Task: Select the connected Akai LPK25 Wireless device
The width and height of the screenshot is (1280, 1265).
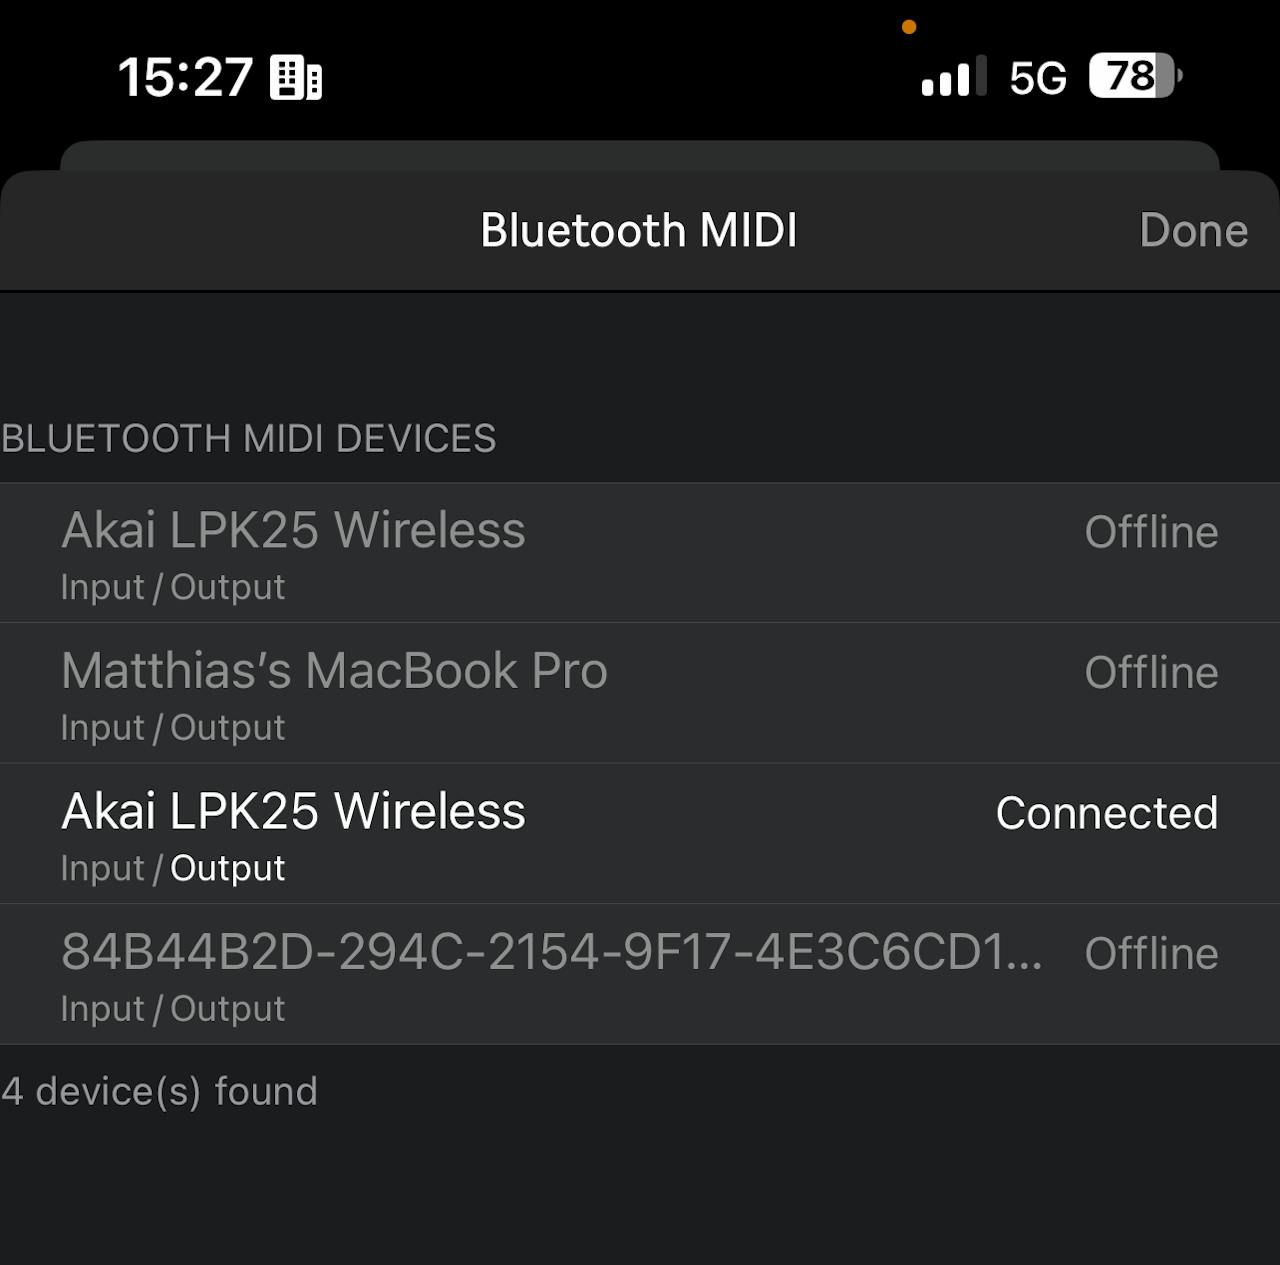Action: pyautogui.click(x=293, y=811)
